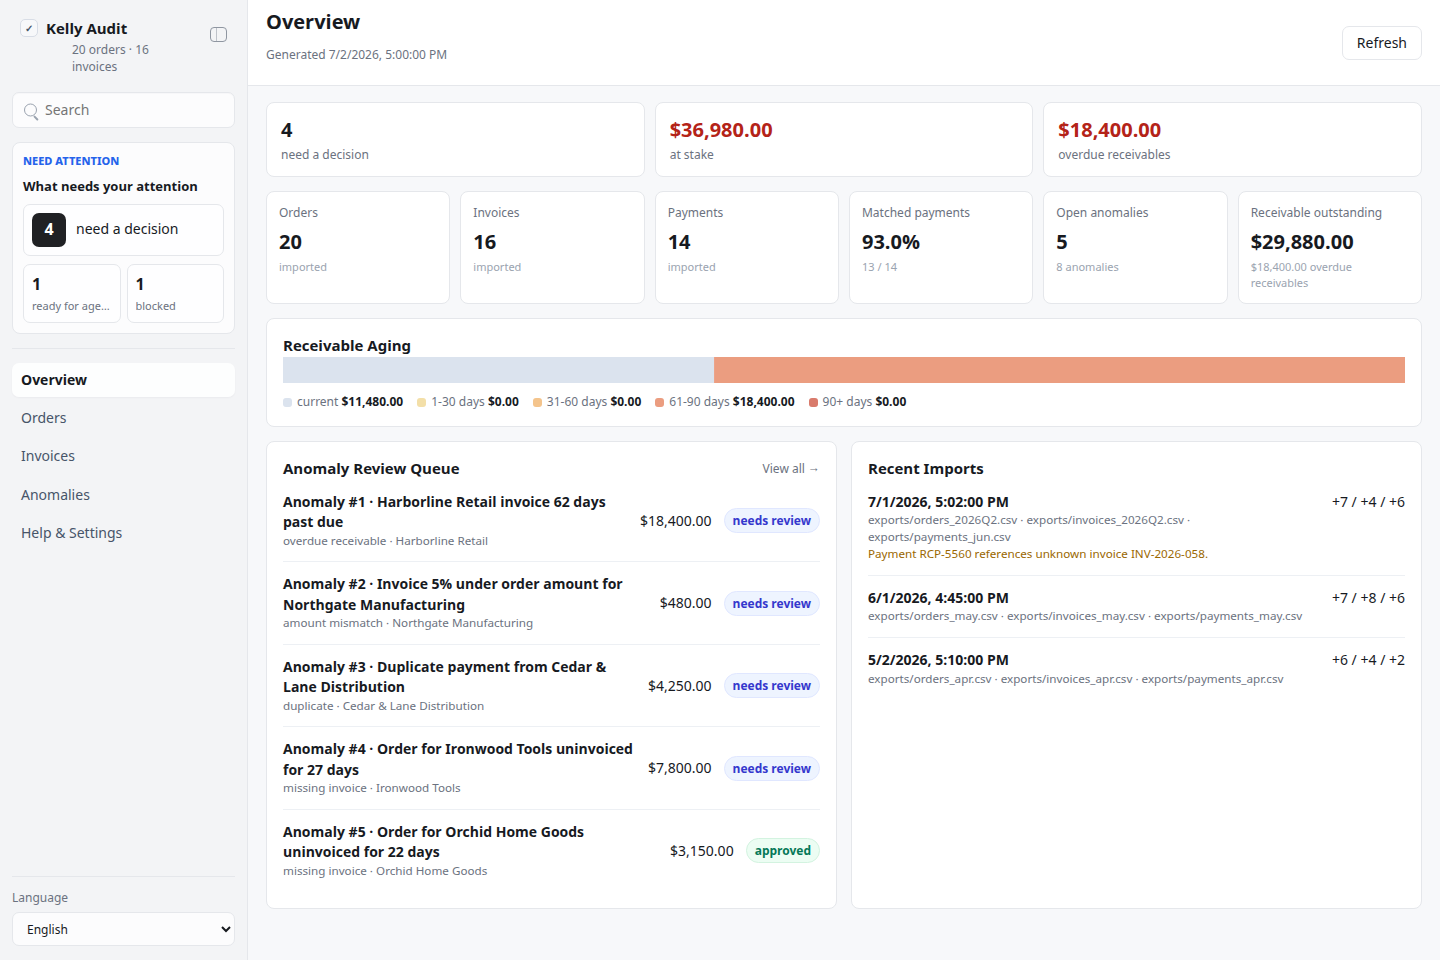Open Anomaly #1 Harborline Retail invoice row
Viewport: 1440px width, 960px height.
pyautogui.click(x=551, y=521)
